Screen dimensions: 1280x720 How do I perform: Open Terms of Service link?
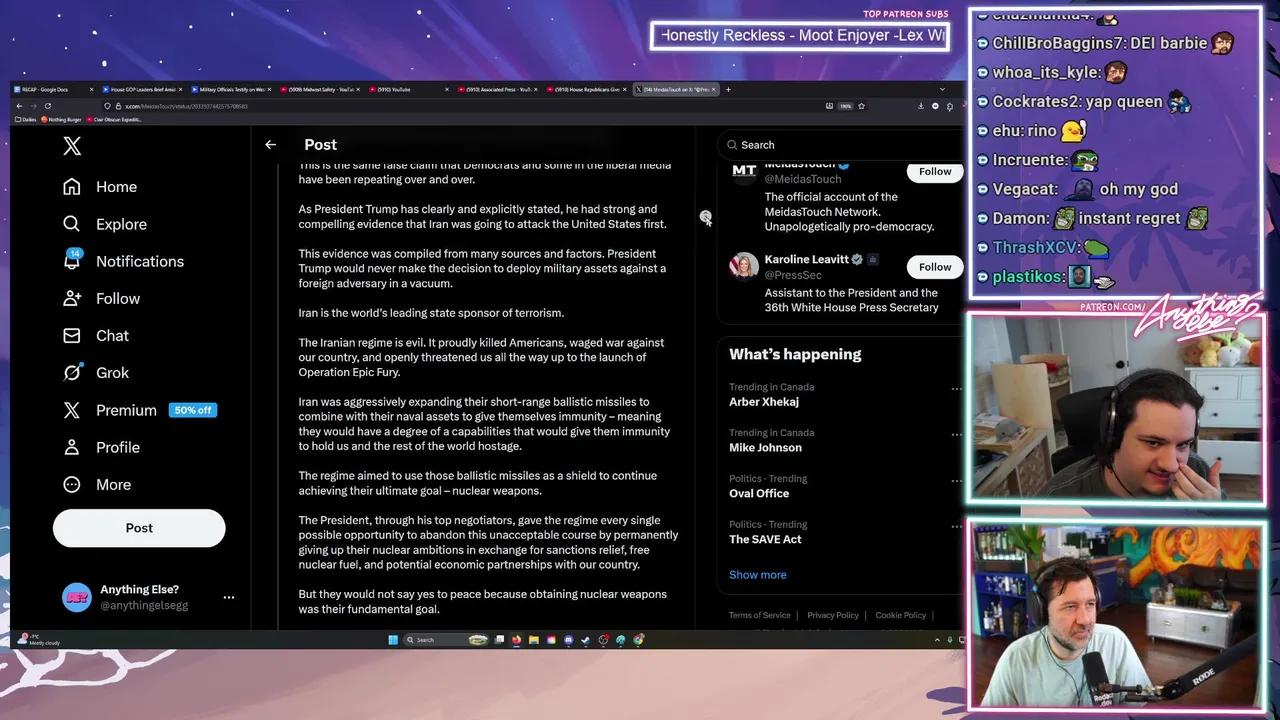click(759, 615)
